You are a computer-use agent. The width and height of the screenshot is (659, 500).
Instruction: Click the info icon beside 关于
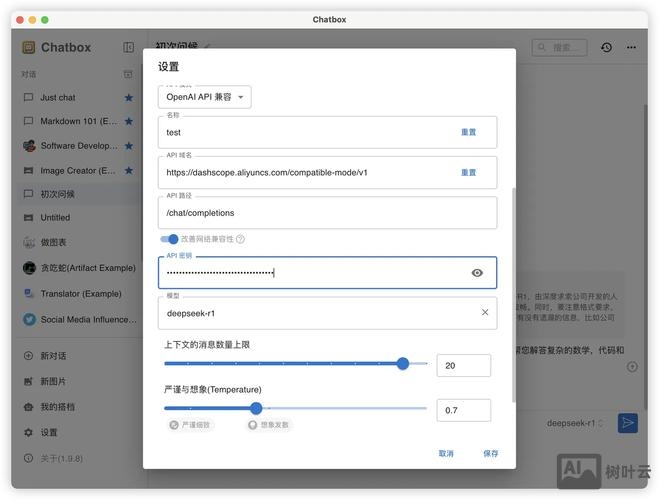(x=28, y=458)
